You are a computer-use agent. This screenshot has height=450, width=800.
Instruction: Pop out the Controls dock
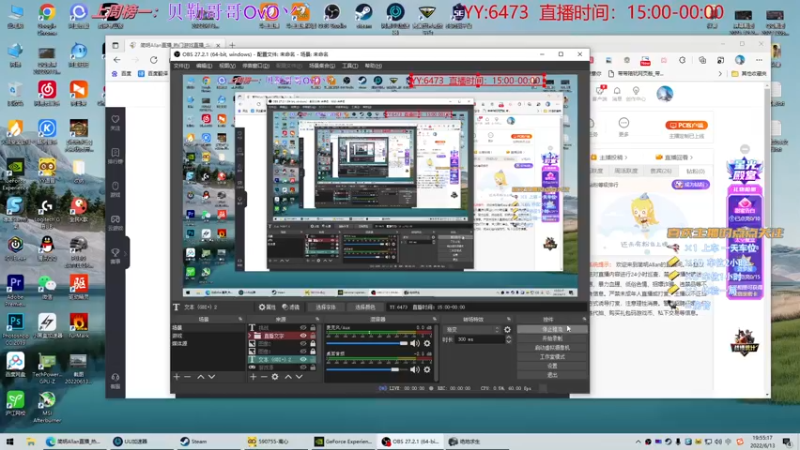pyautogui.click(x=584, y=319)
